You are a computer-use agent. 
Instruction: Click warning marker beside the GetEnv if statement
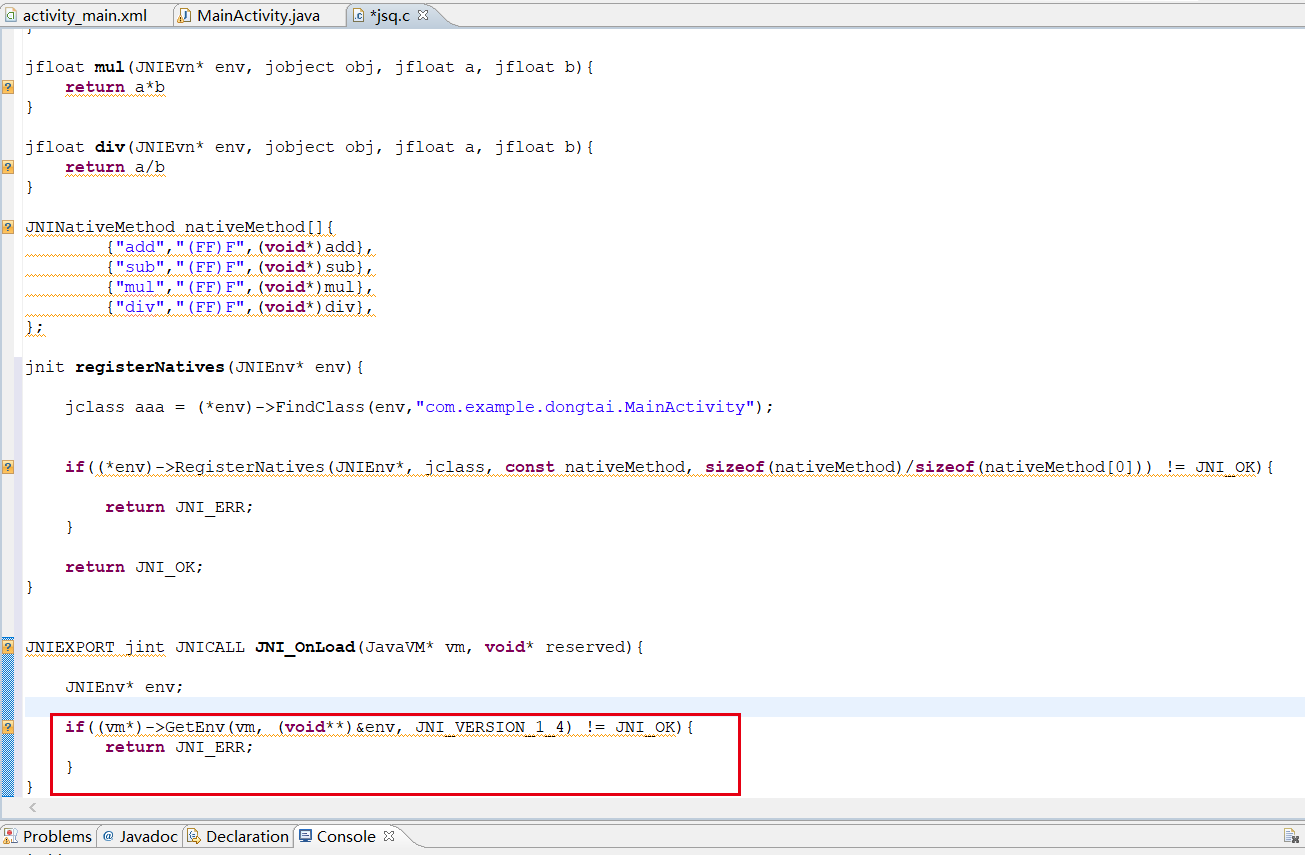coord(8,727)
